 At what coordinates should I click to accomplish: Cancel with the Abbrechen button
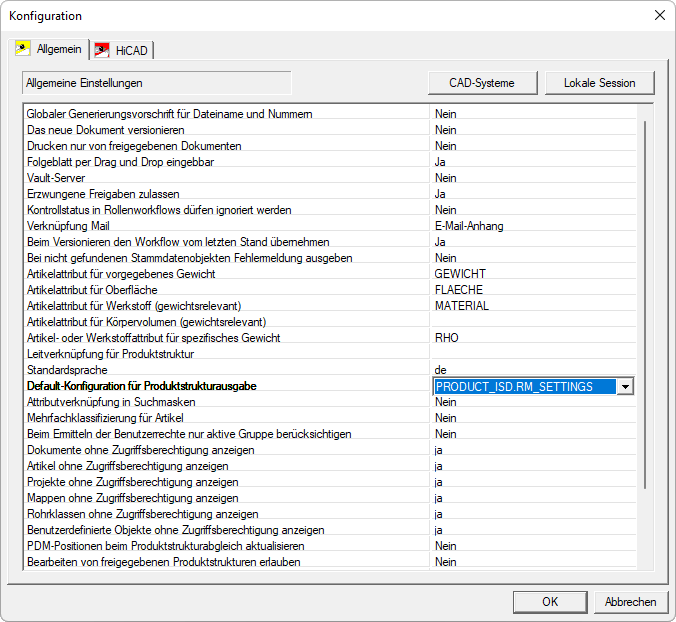click(x=631, y=602)
